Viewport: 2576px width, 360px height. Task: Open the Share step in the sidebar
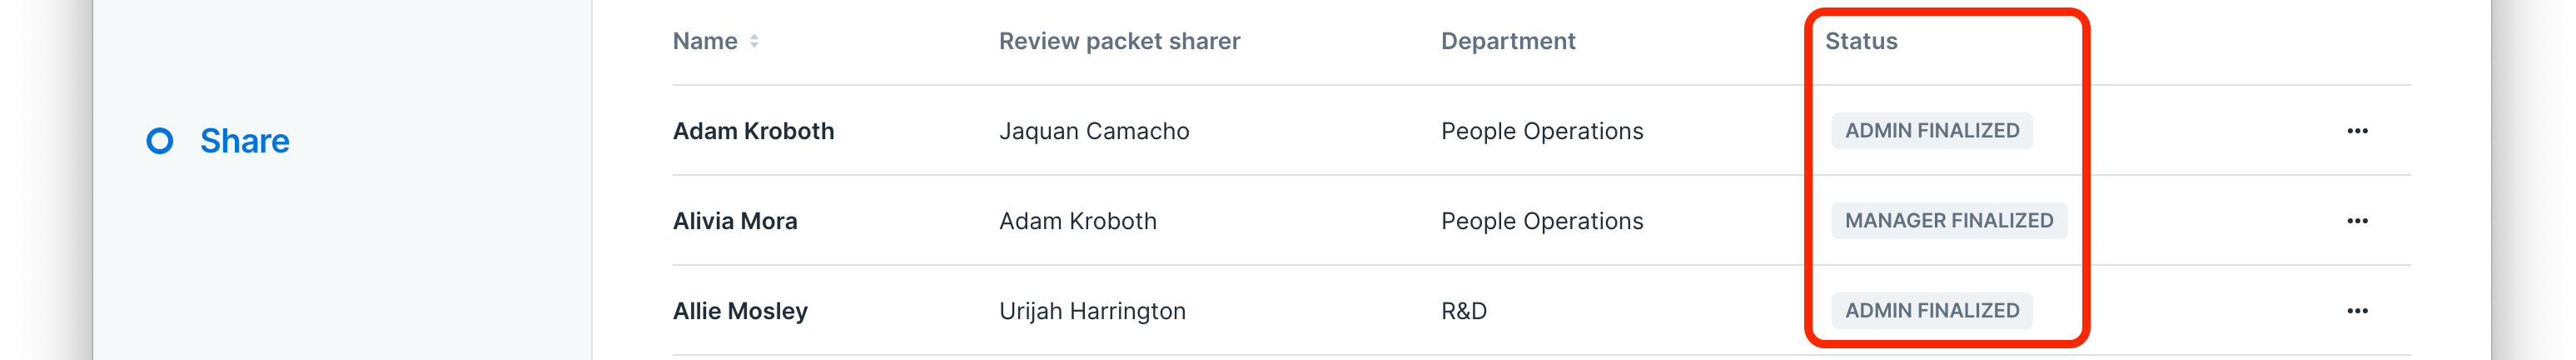pos(244,141)
